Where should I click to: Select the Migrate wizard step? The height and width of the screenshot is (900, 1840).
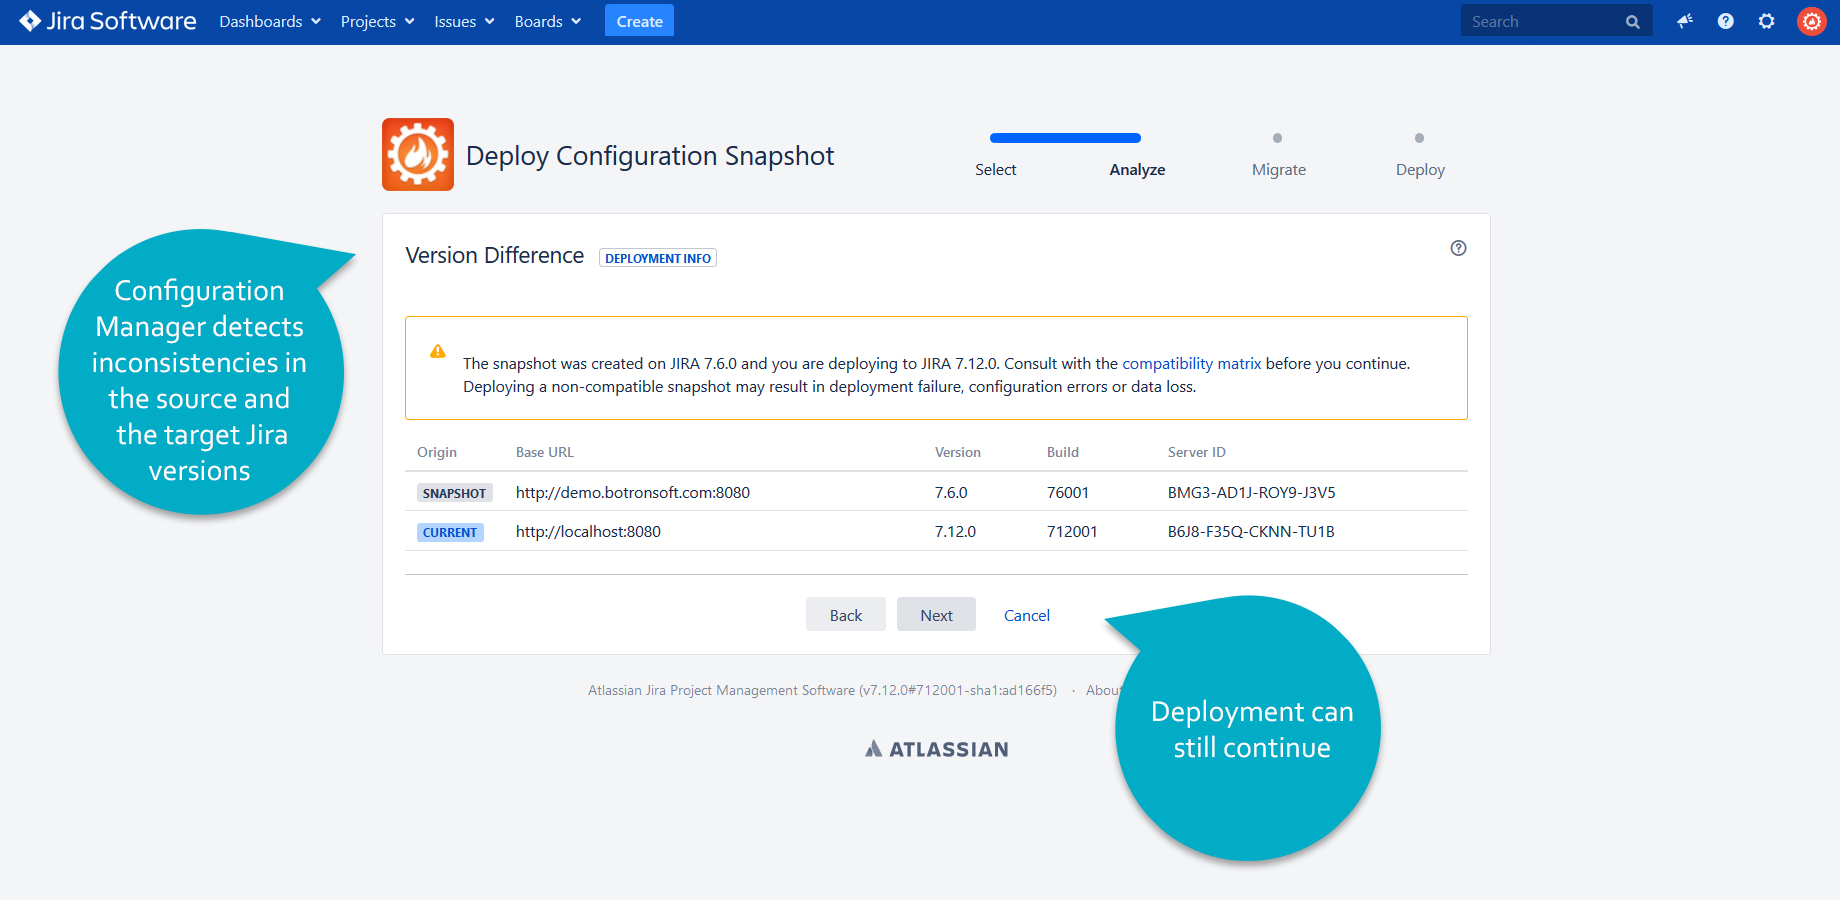click(1279, 169)
